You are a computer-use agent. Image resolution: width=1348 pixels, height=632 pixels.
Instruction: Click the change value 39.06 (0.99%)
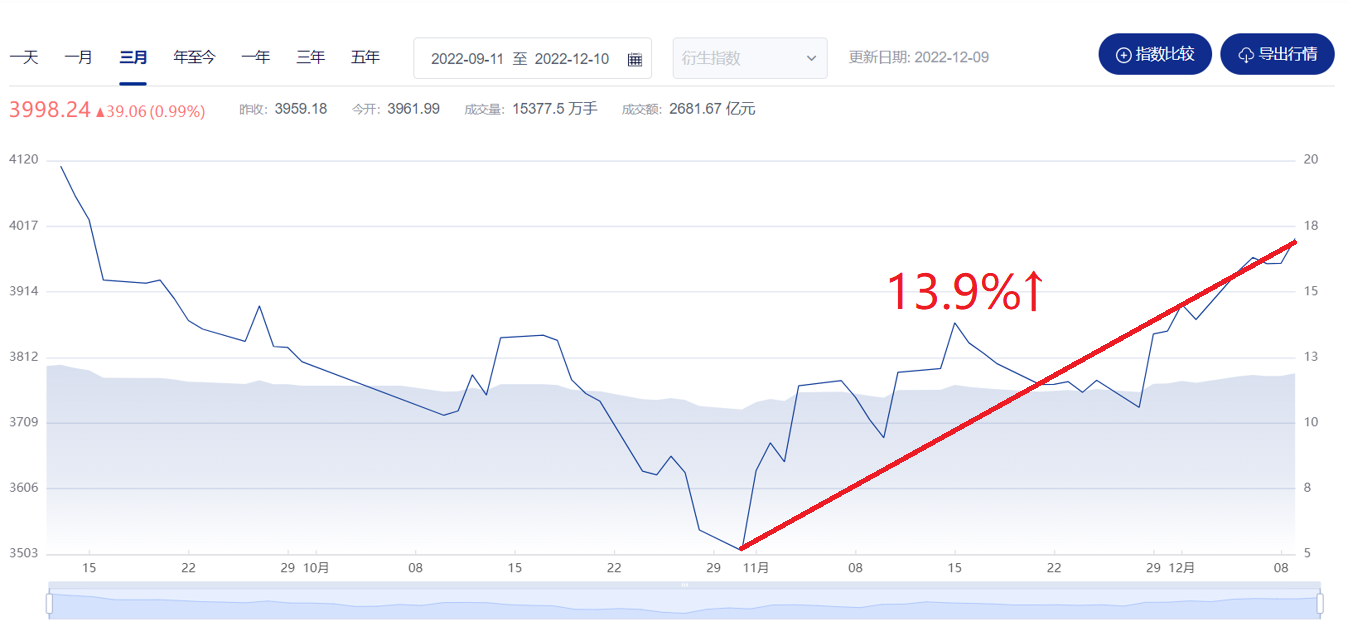[x=150, y=111]
